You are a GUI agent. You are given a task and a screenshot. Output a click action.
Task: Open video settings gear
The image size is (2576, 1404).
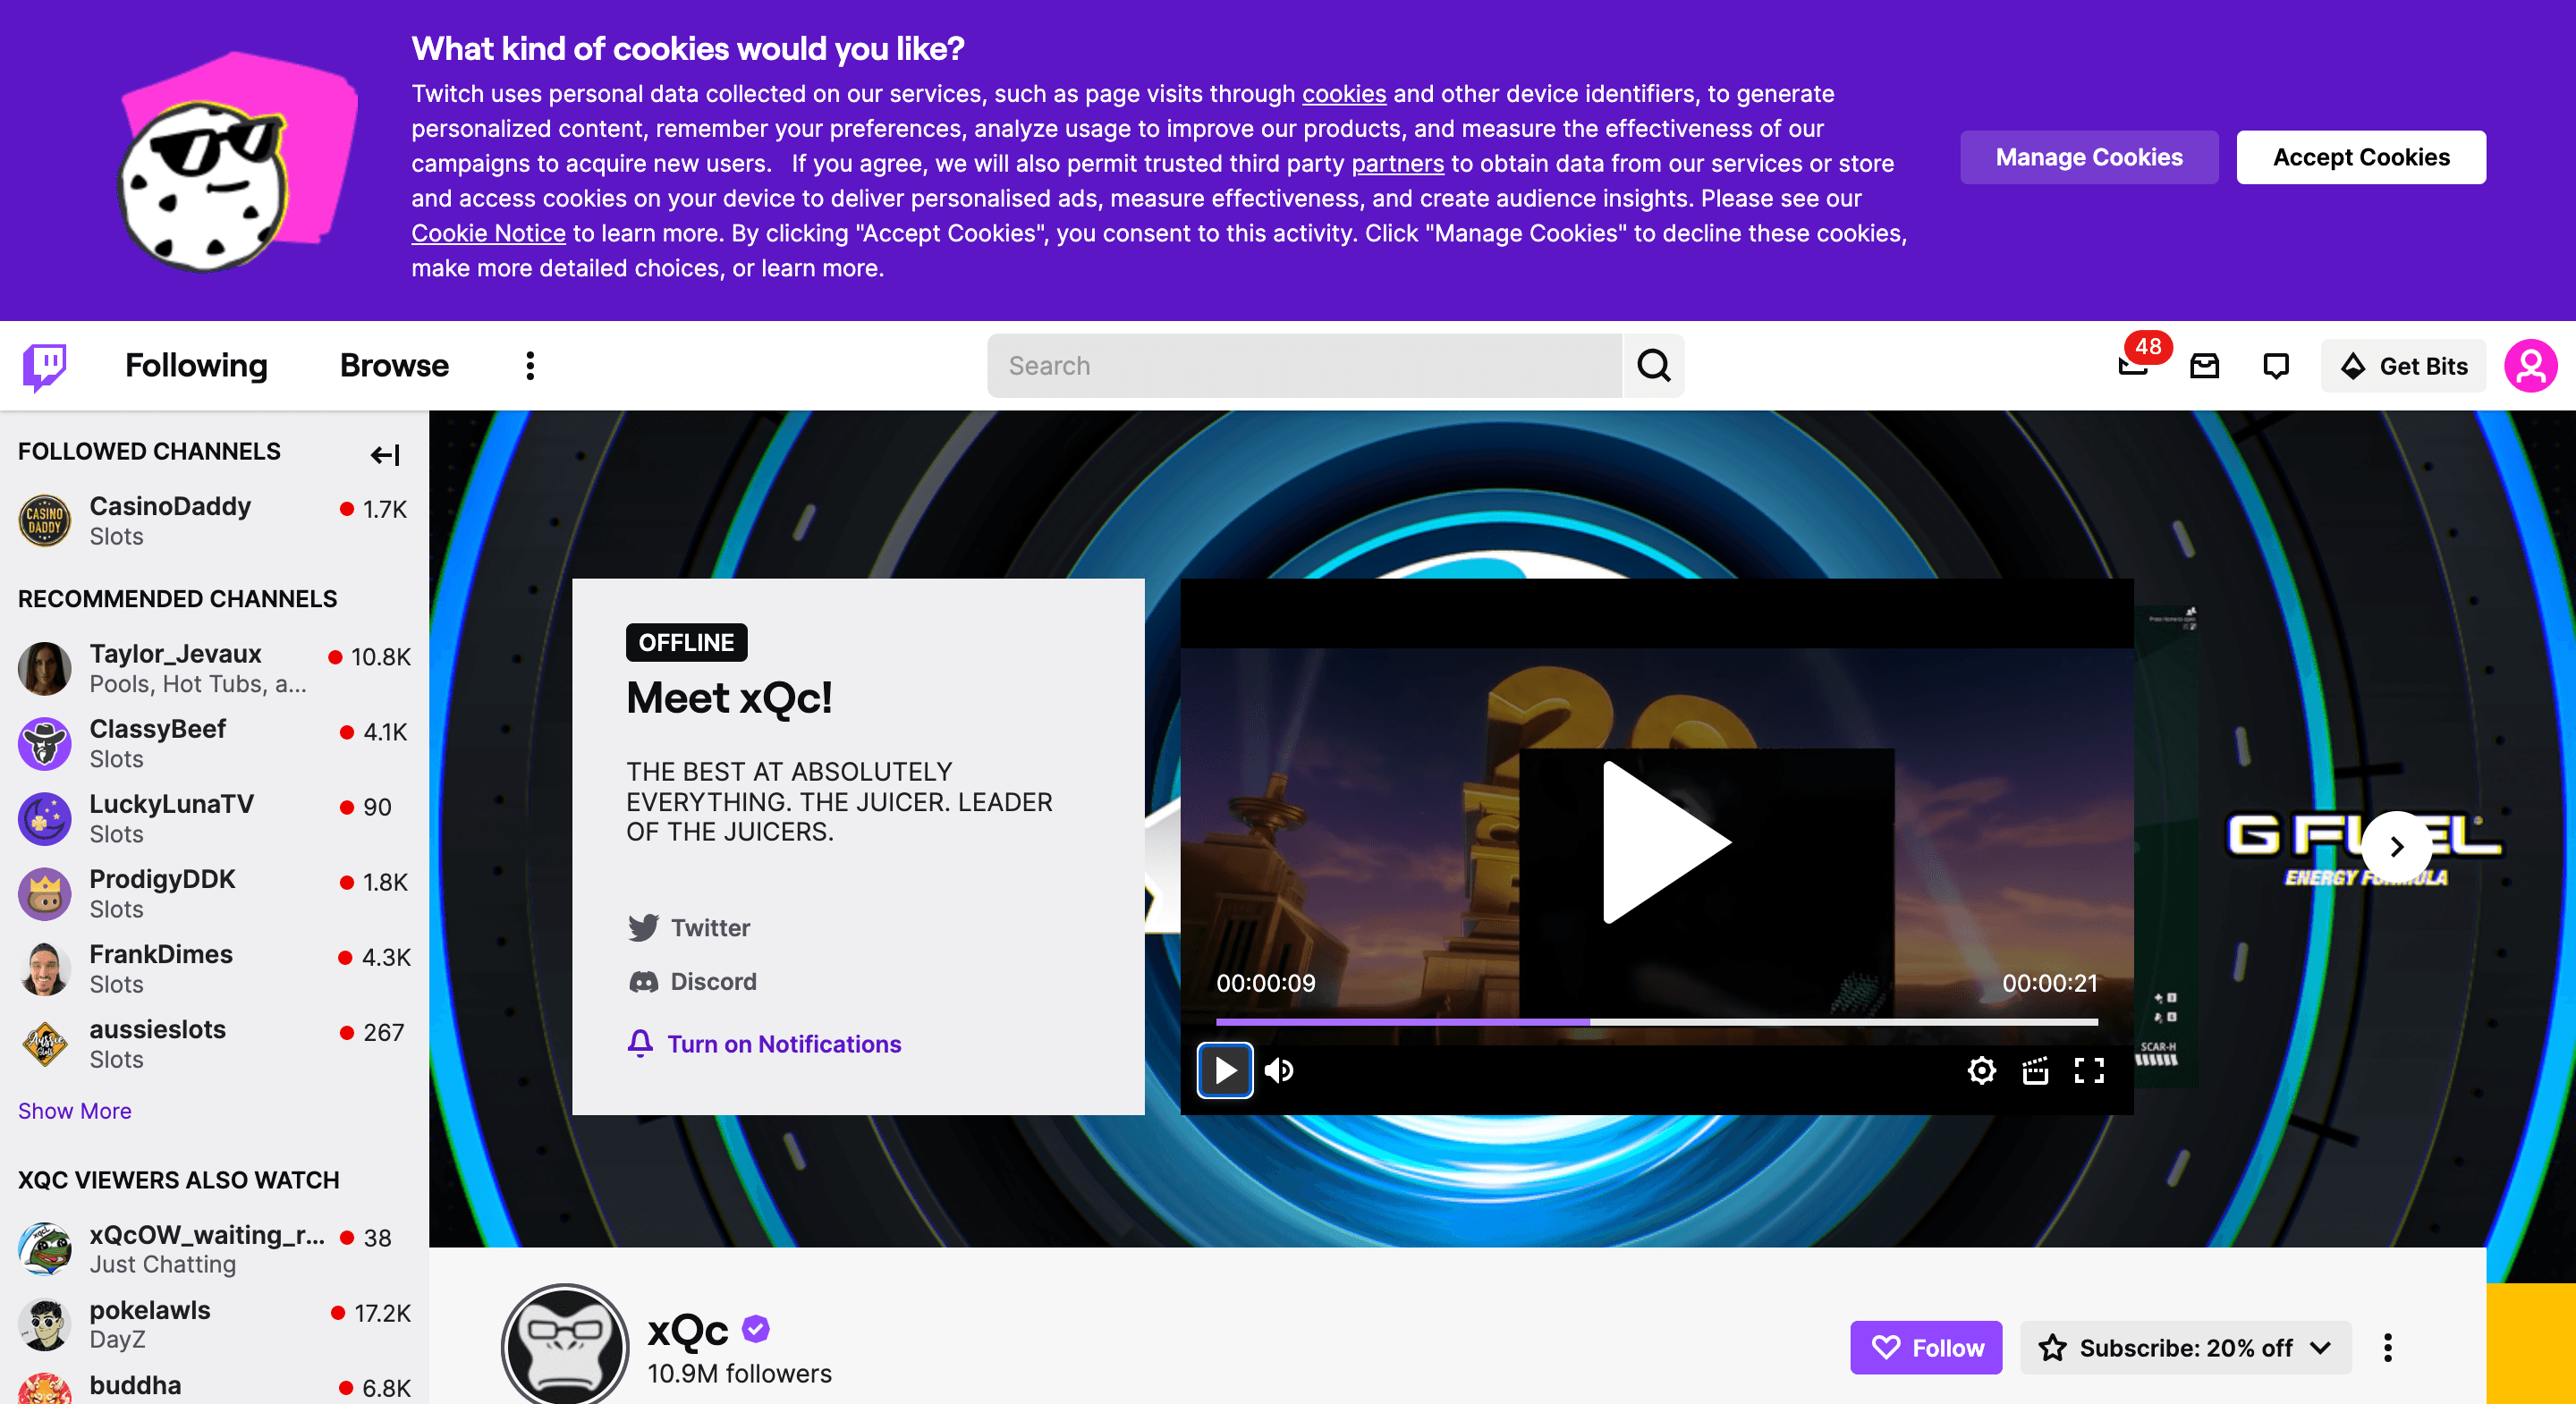[1981, 1071]
